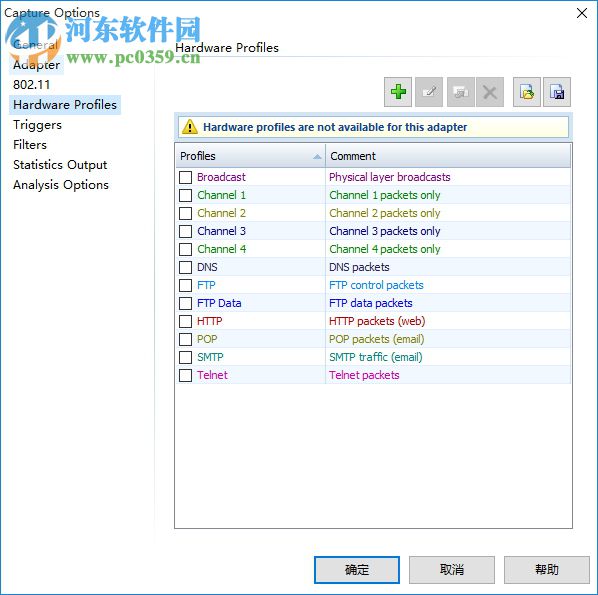Open the General options page
Image resolution: width=598 pixels, height=595 pixels.
35,45
